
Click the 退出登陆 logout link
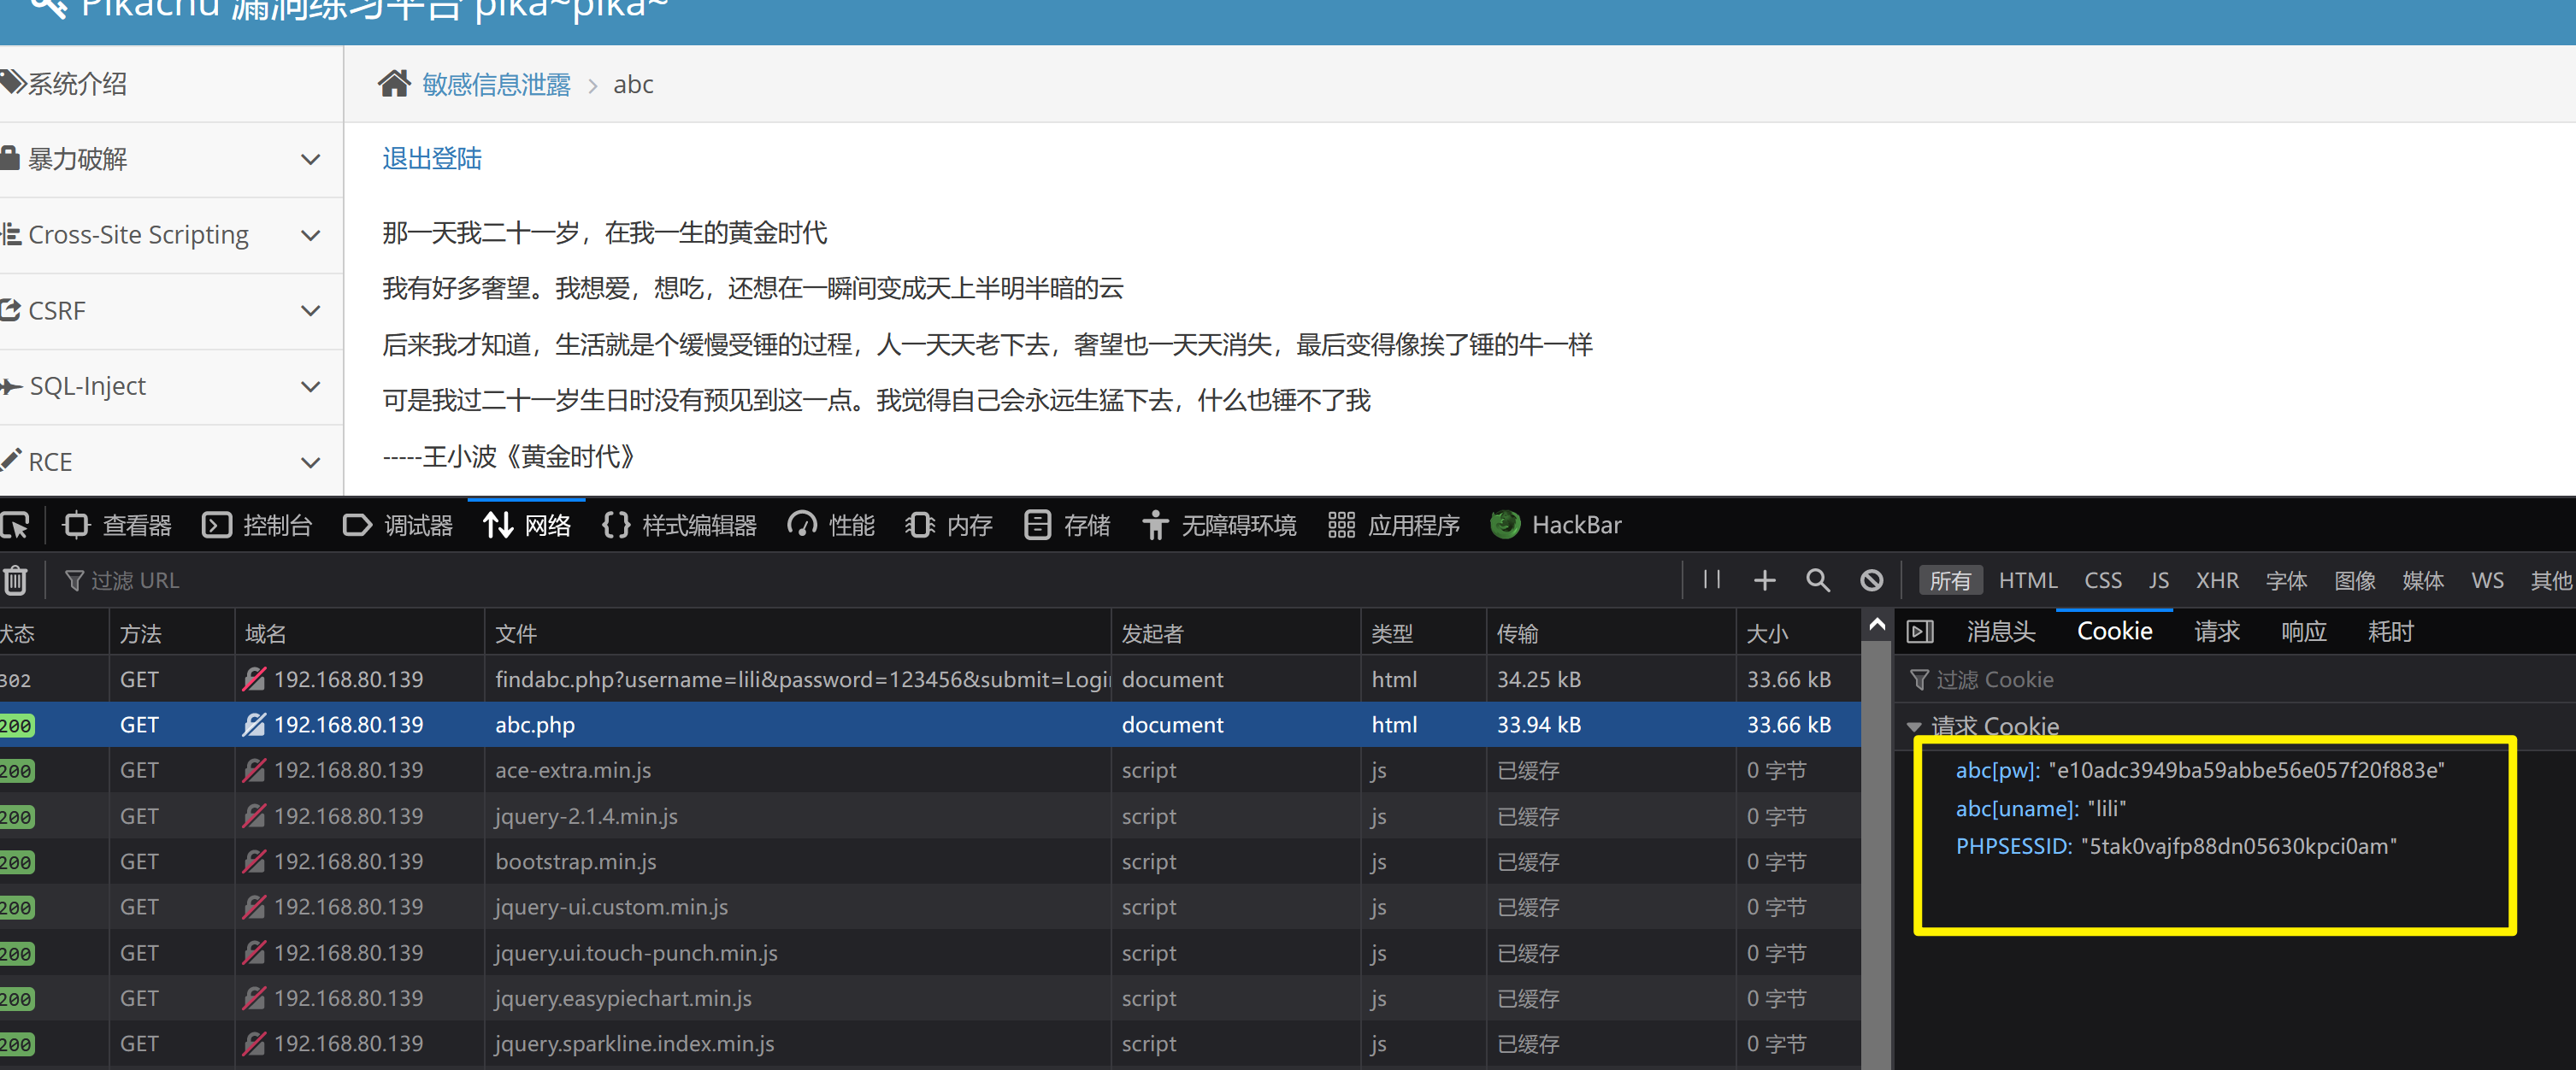(x=432, y=159)
